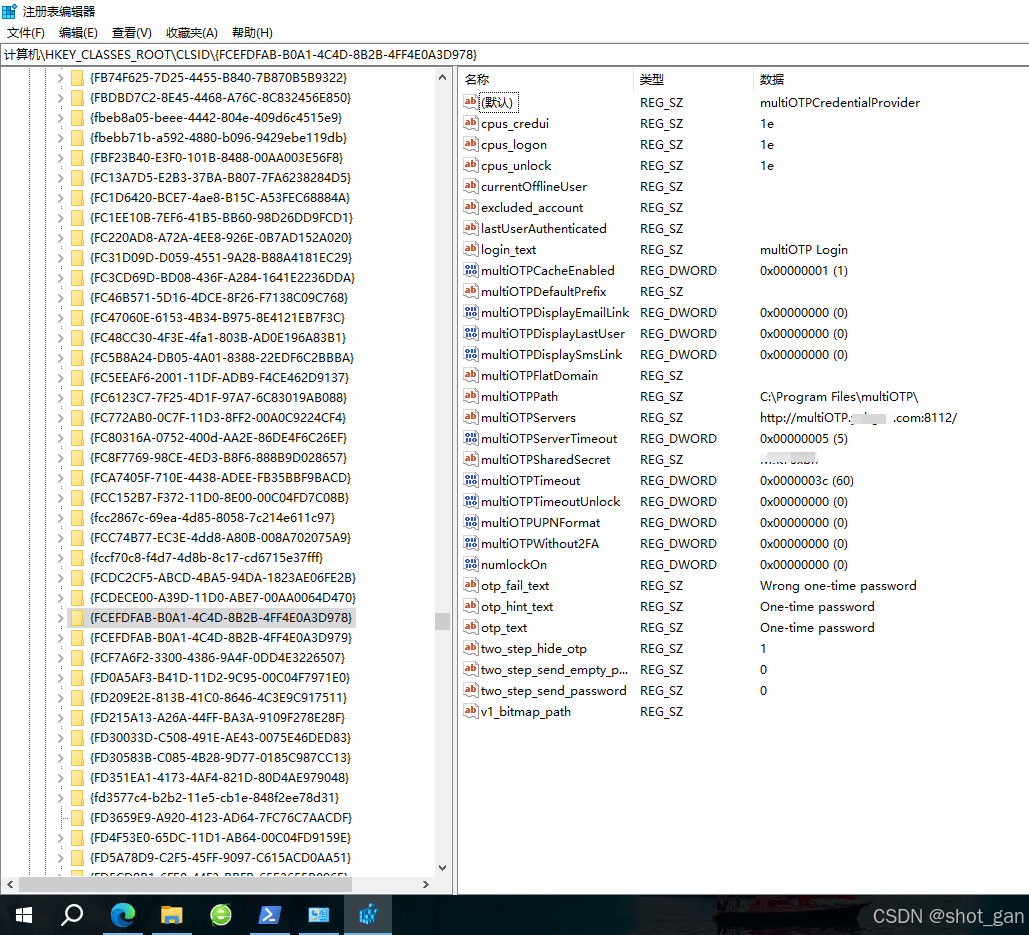
Task: Open File Explorer from taskbar
Action: 171,915
